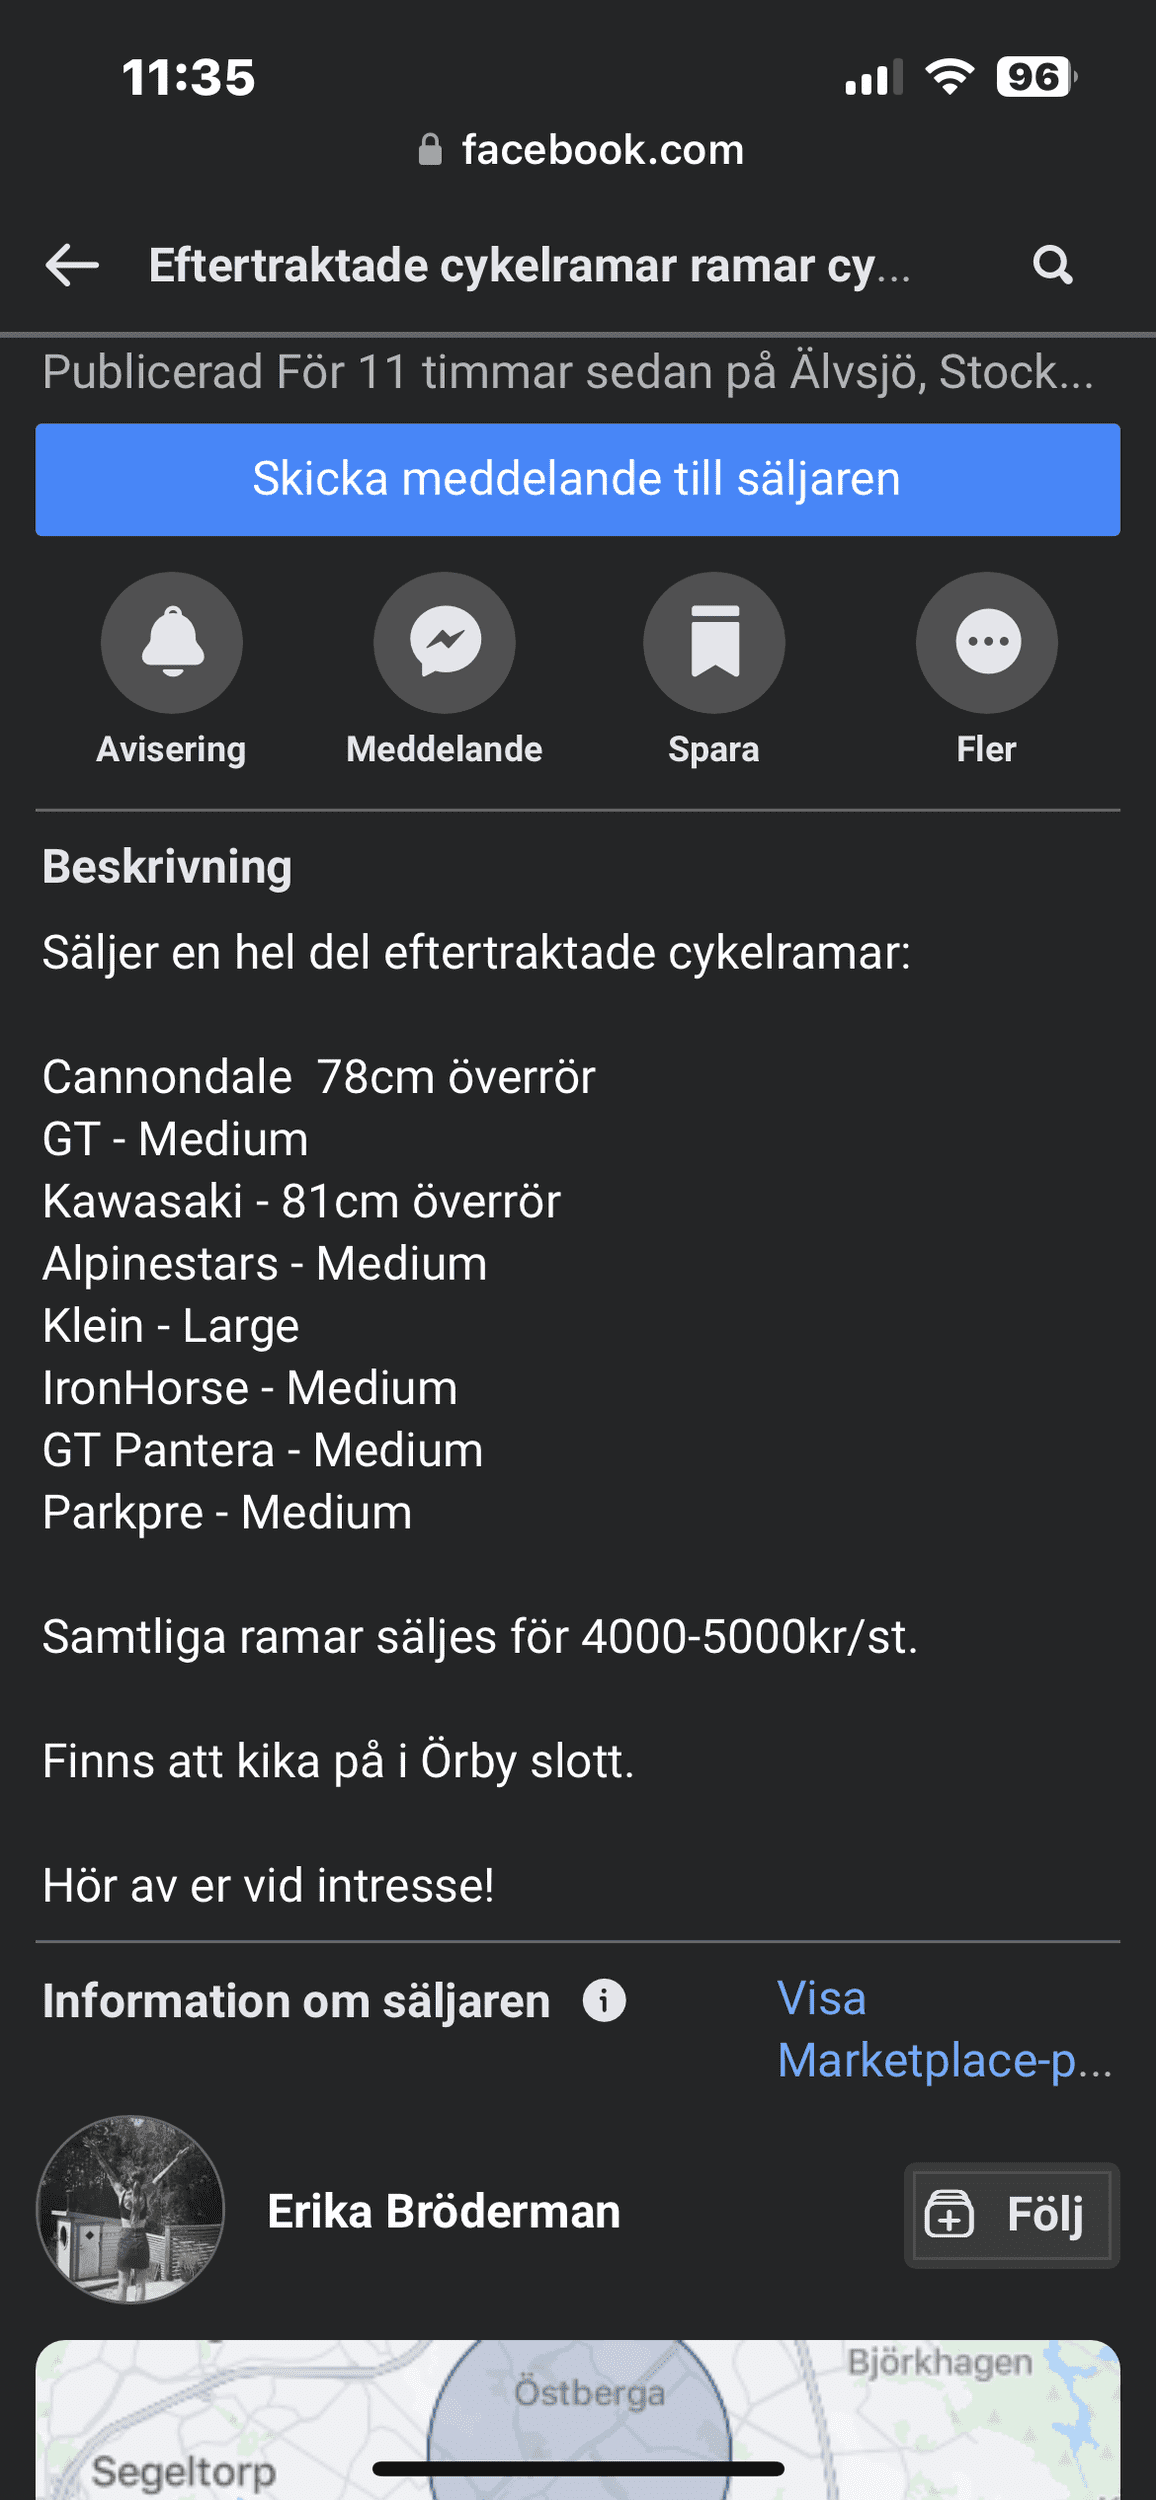Open Messenger via Meddelande icon

[445, 642]
